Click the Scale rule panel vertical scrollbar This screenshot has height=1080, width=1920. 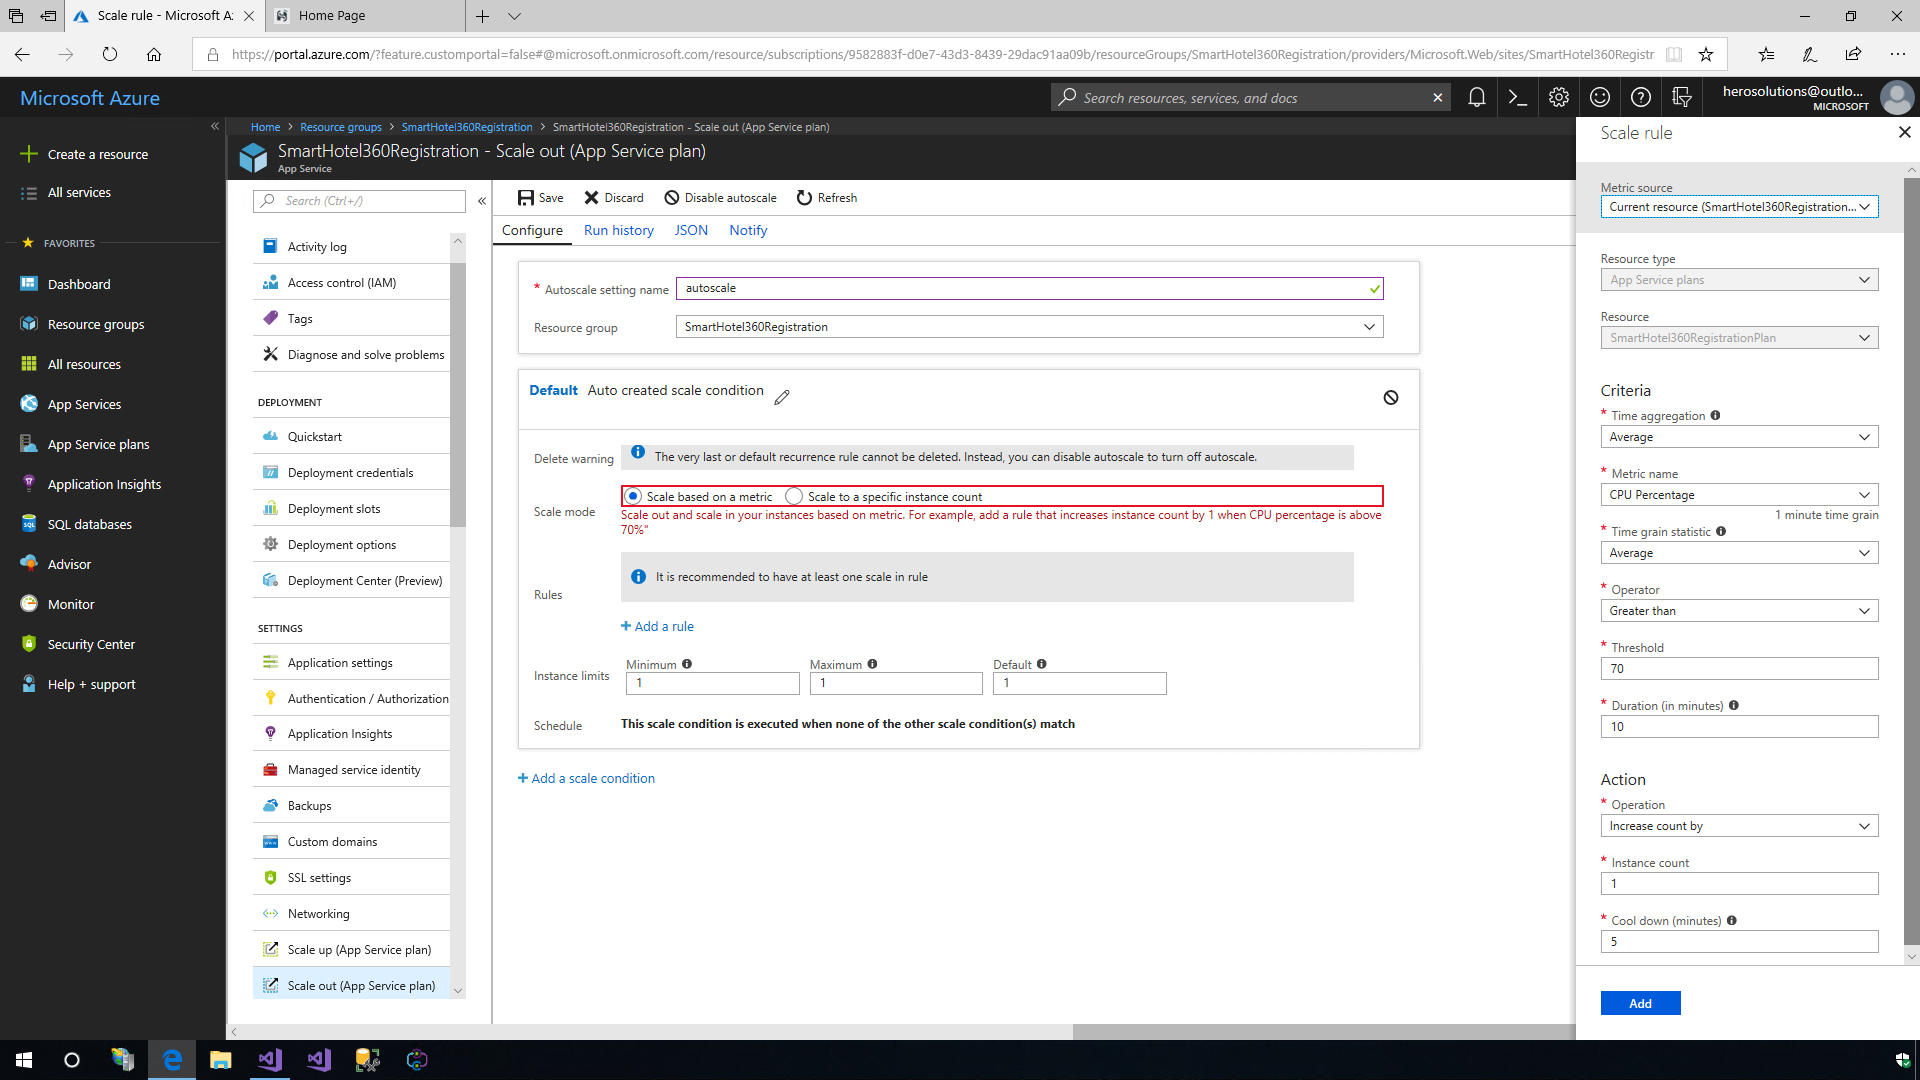click(1911, 560)
